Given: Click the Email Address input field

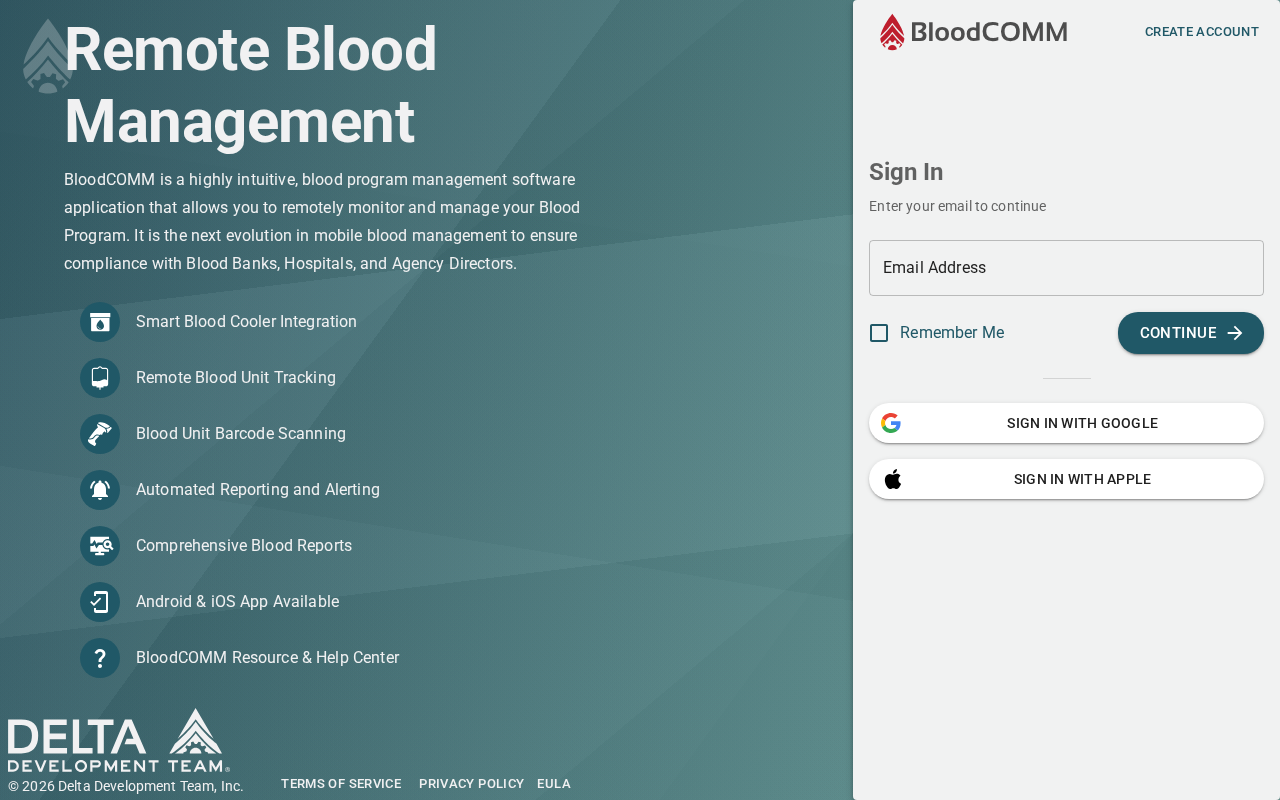Looking at the screenshot, I should click(1066, 268).
